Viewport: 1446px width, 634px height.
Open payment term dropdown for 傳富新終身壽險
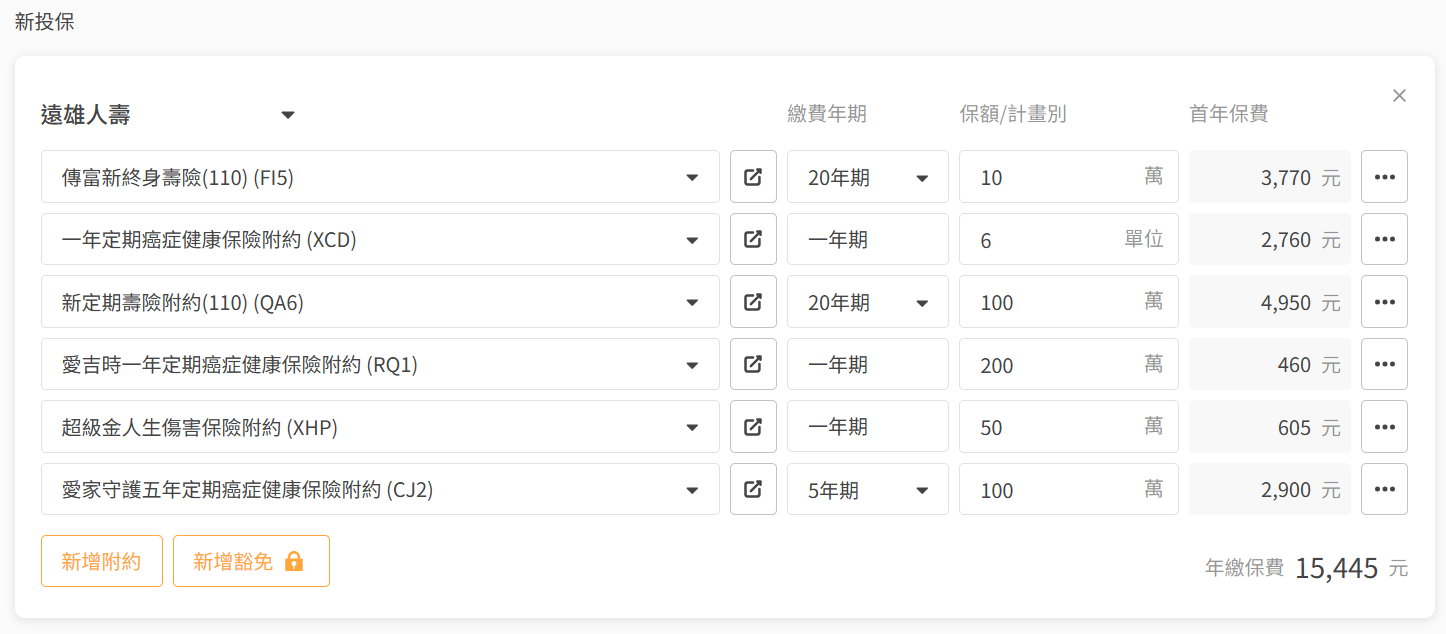867,177
